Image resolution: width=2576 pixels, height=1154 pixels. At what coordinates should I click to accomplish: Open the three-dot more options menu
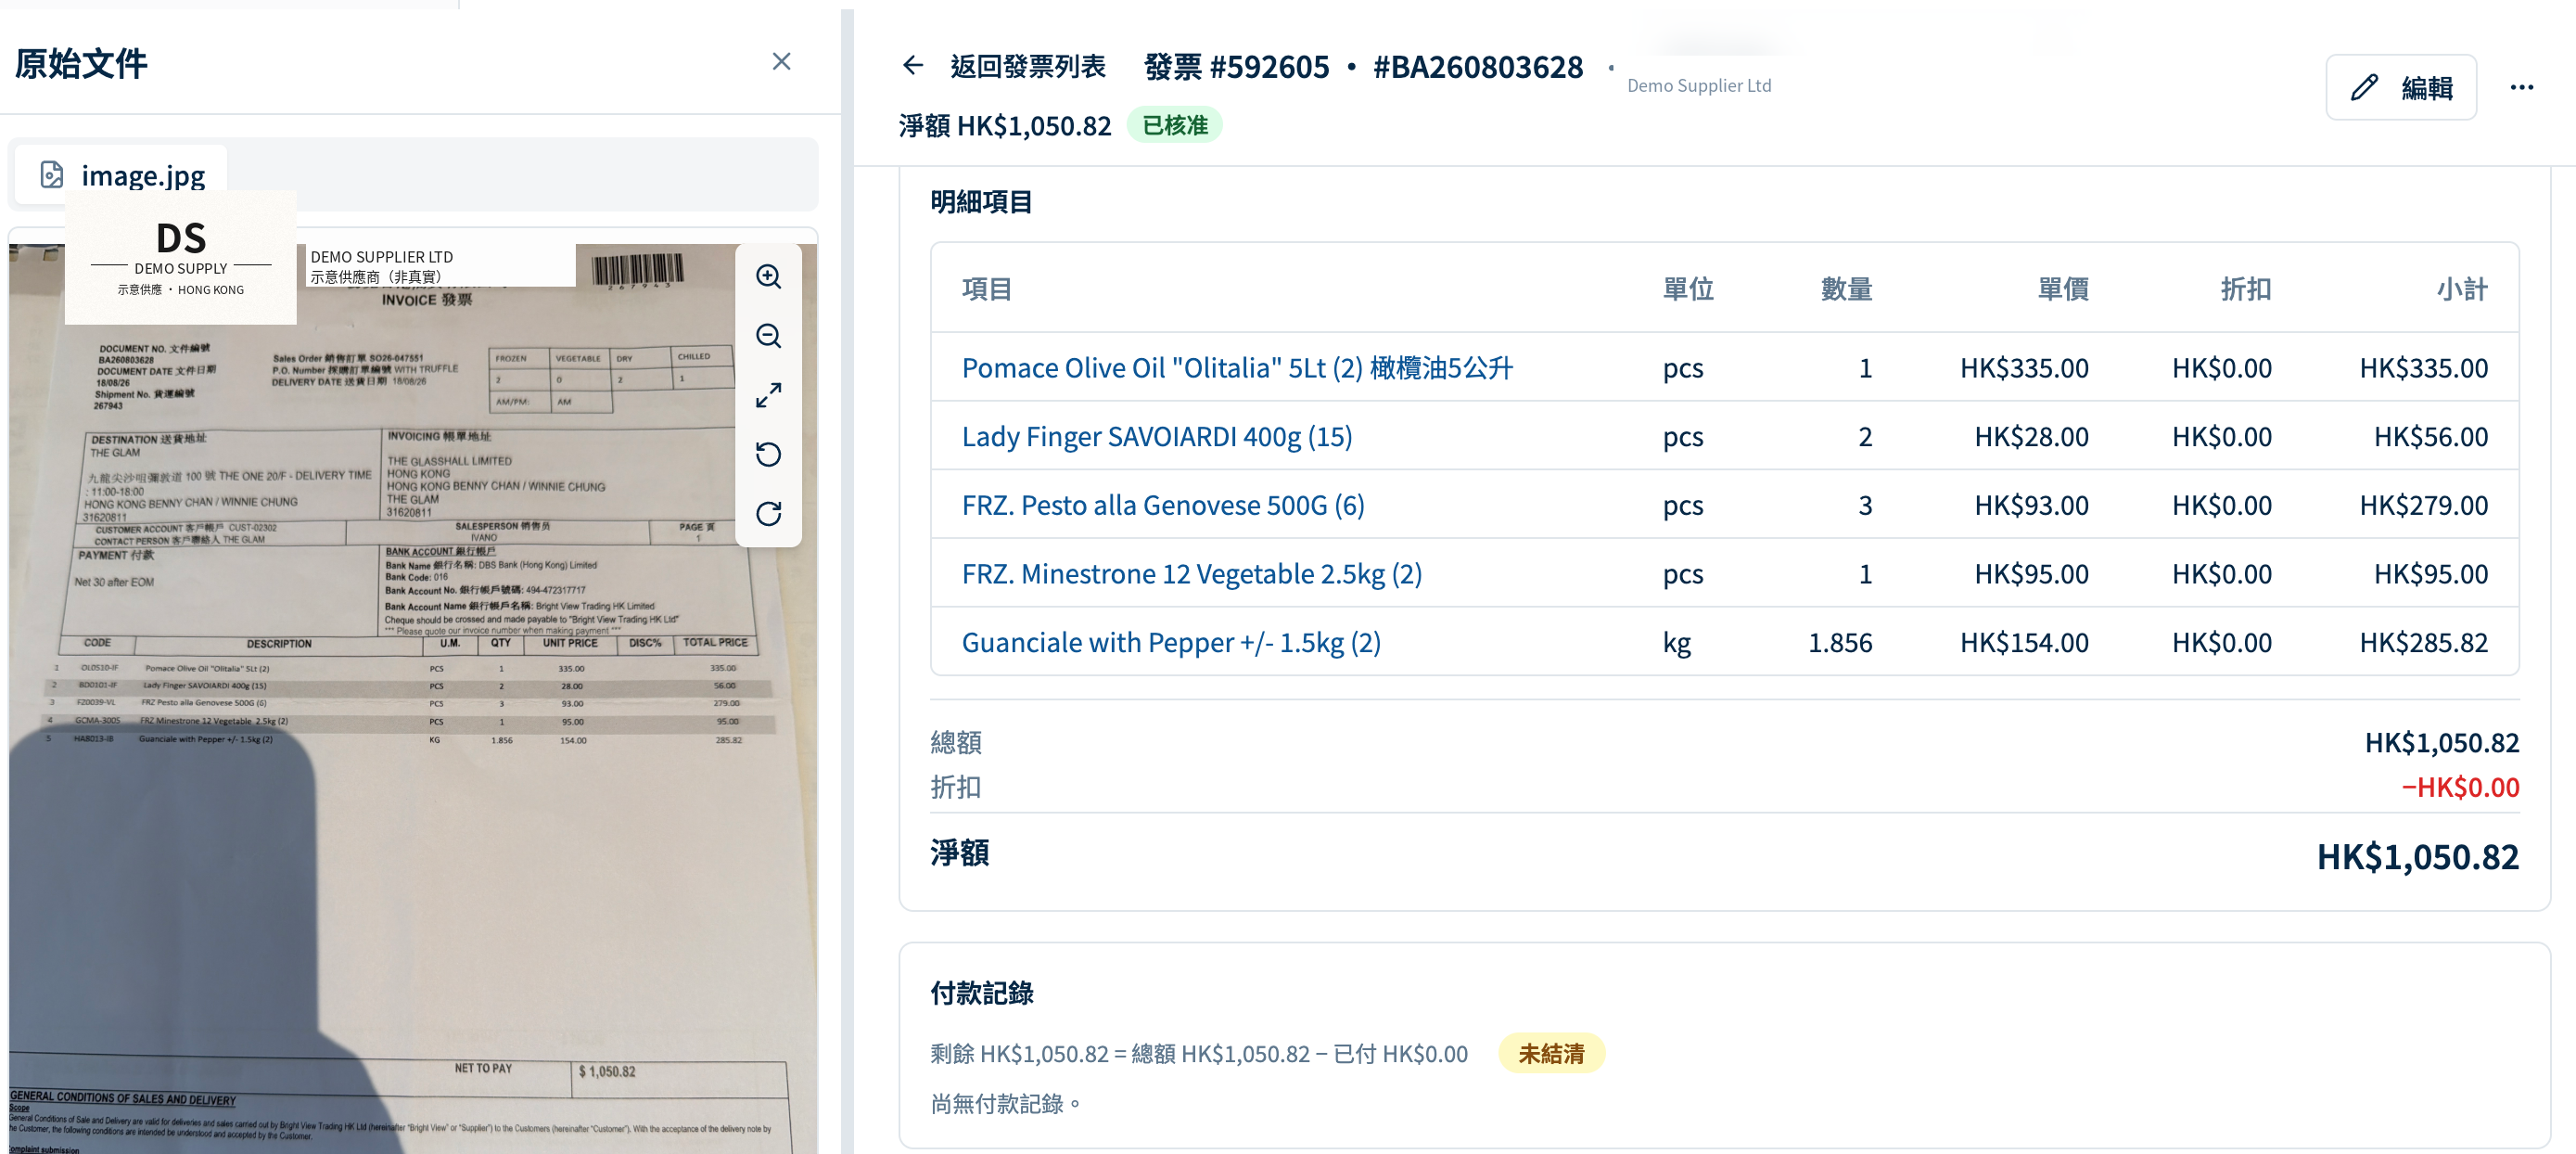2521,87
